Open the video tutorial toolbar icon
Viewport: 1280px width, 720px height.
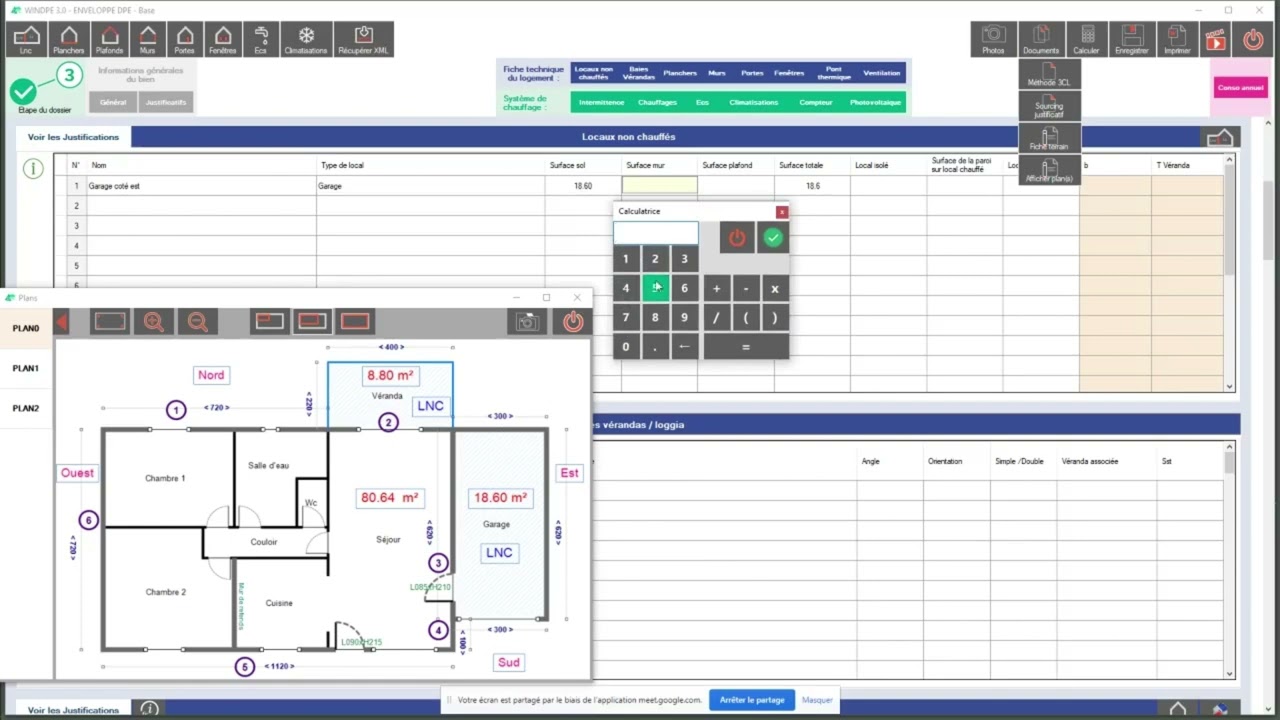[x=1215, y=39]
